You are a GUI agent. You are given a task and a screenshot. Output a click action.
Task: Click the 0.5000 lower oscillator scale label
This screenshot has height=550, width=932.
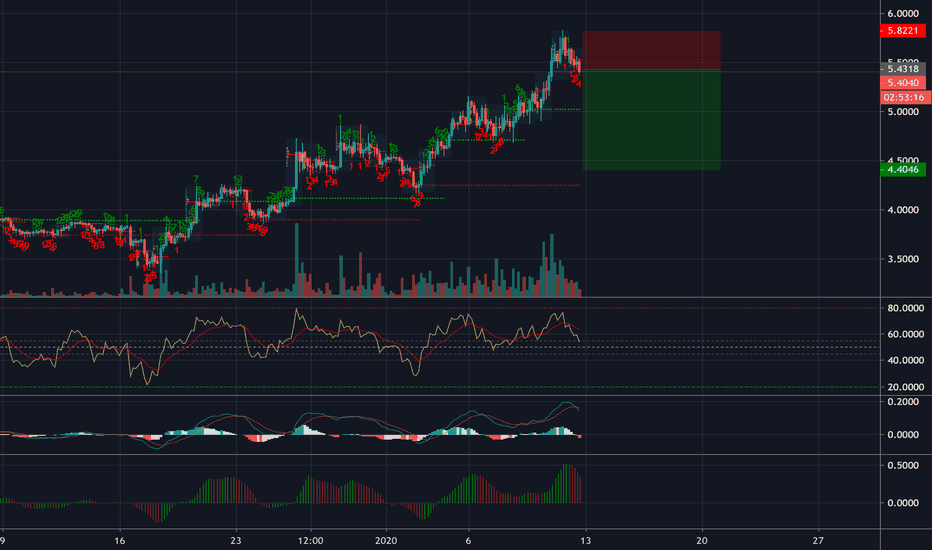(903, 466)
